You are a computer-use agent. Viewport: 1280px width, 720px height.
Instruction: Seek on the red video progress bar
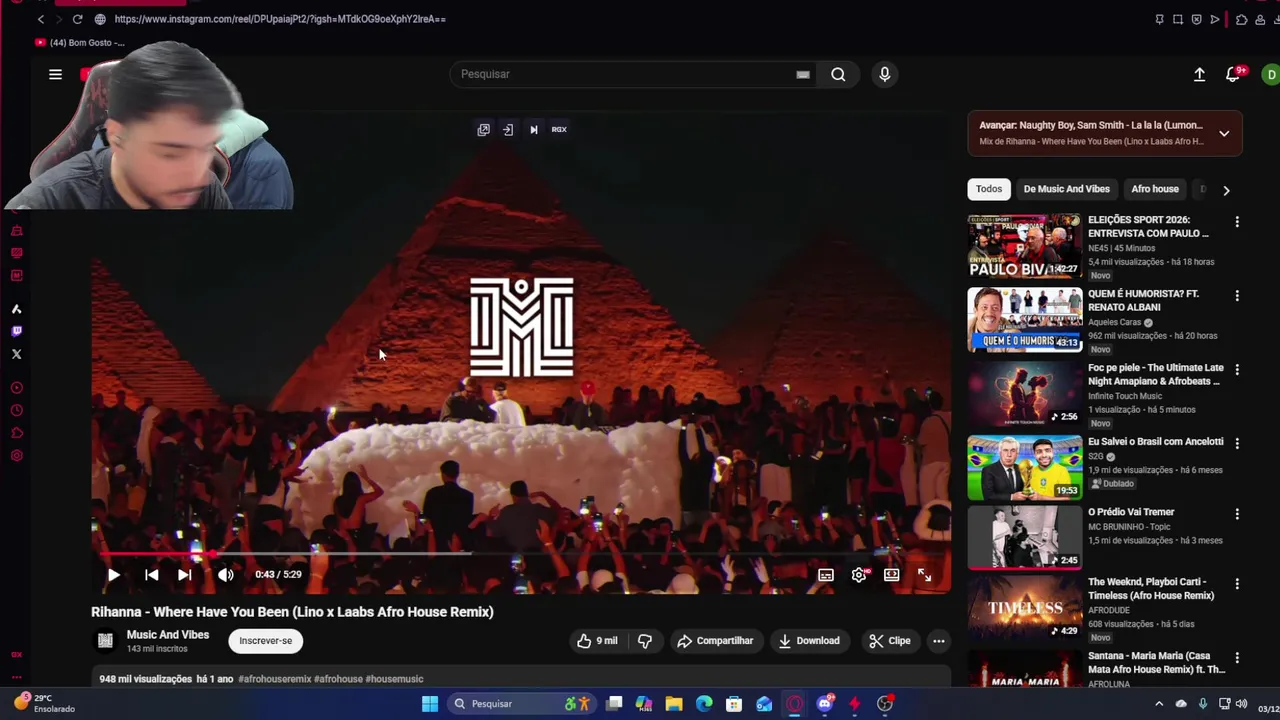[520, 553]
